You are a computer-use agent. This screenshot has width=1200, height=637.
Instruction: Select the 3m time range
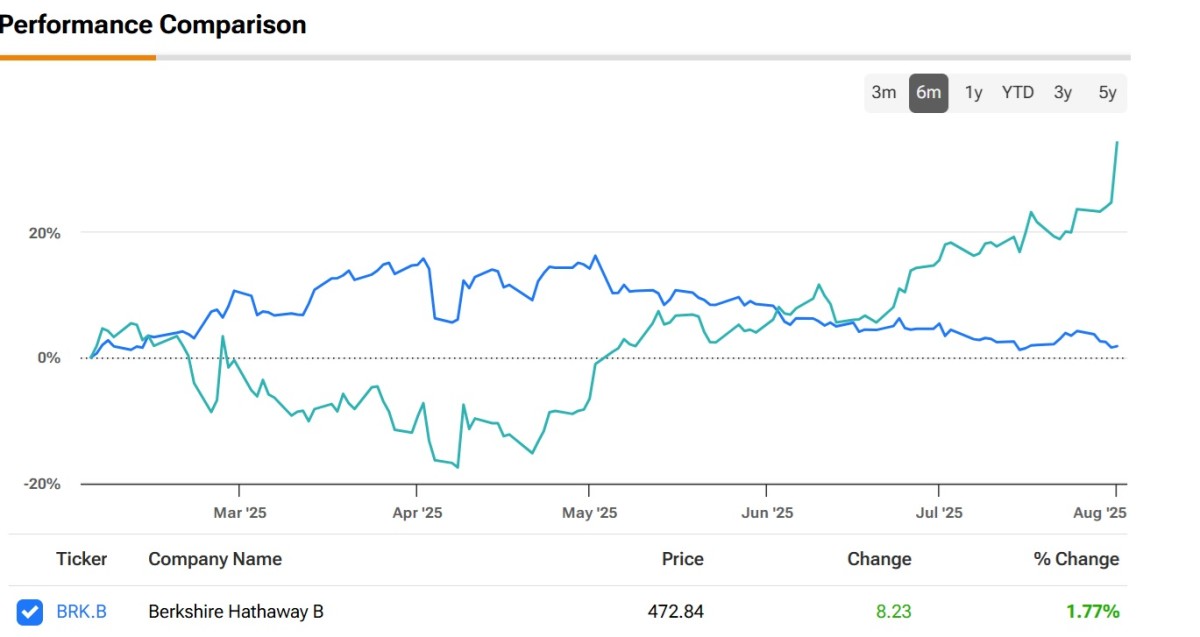(x=883, y=93)
